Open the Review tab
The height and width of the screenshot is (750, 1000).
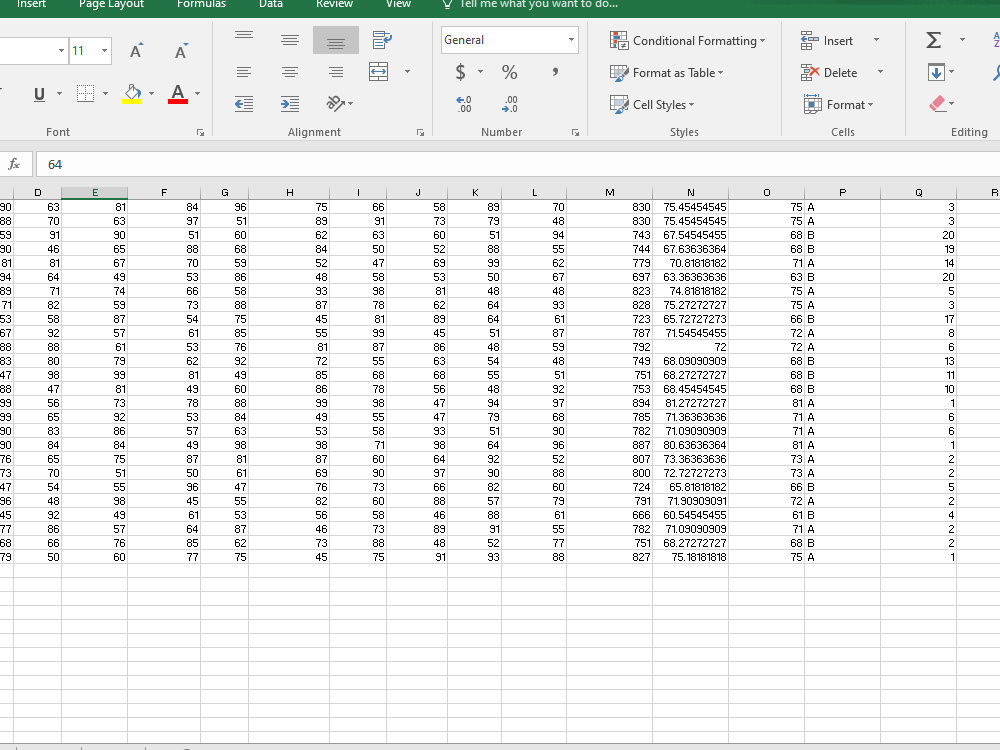(x=334, y=4)
